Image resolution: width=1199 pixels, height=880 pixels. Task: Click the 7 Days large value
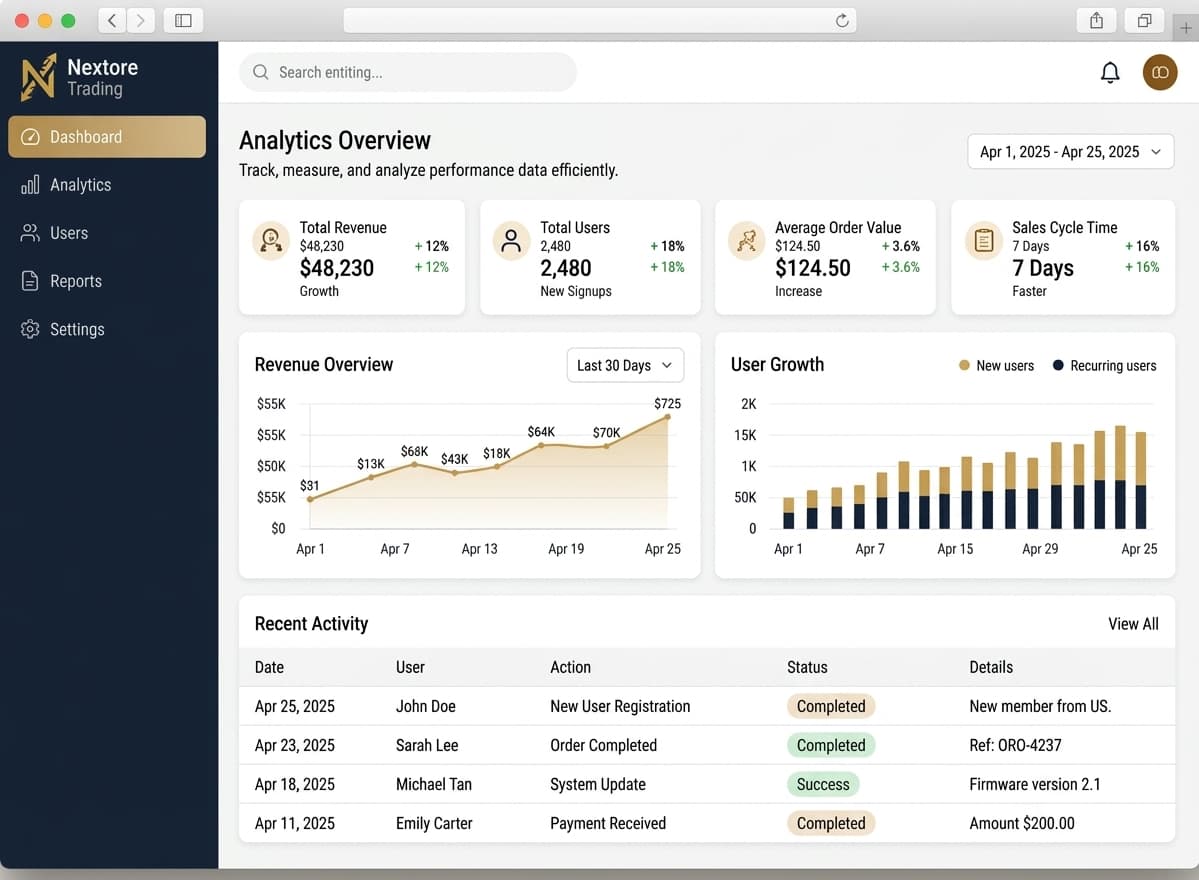1043,268
